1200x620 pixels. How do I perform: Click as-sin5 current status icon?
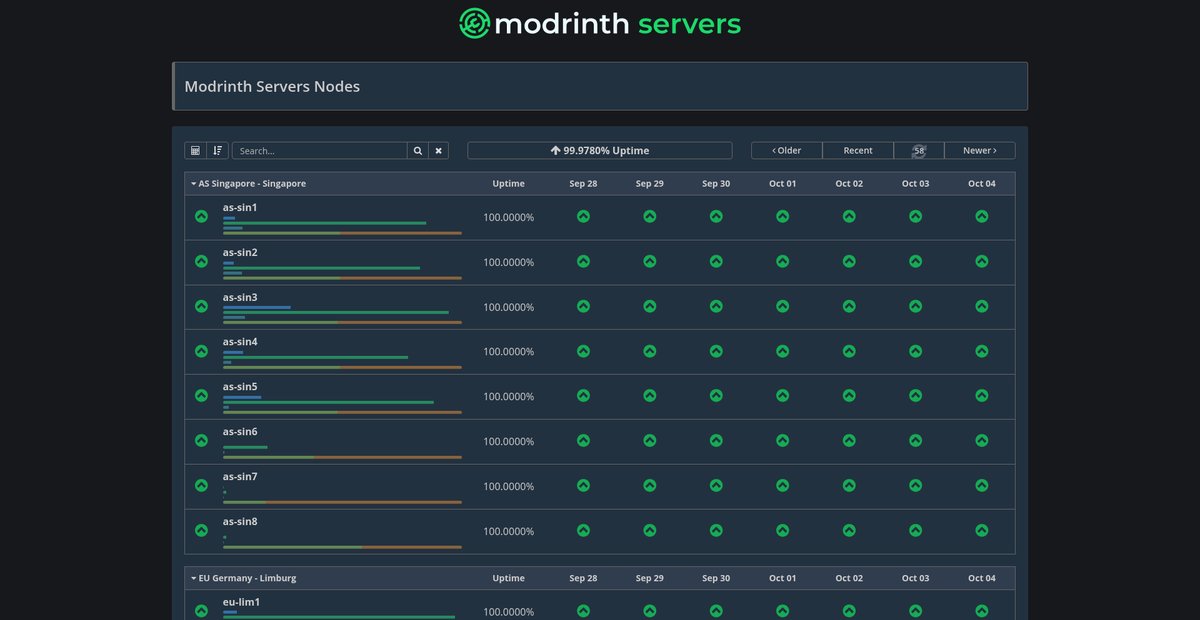201,396
